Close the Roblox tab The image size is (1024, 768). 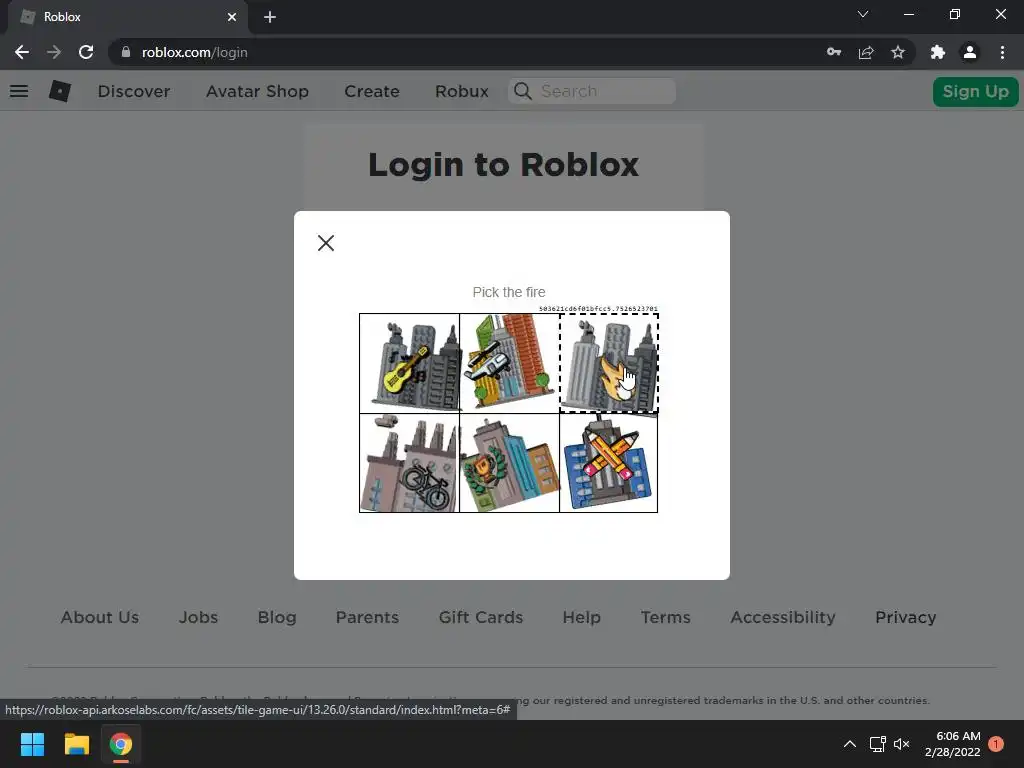[x=232, y=17]
